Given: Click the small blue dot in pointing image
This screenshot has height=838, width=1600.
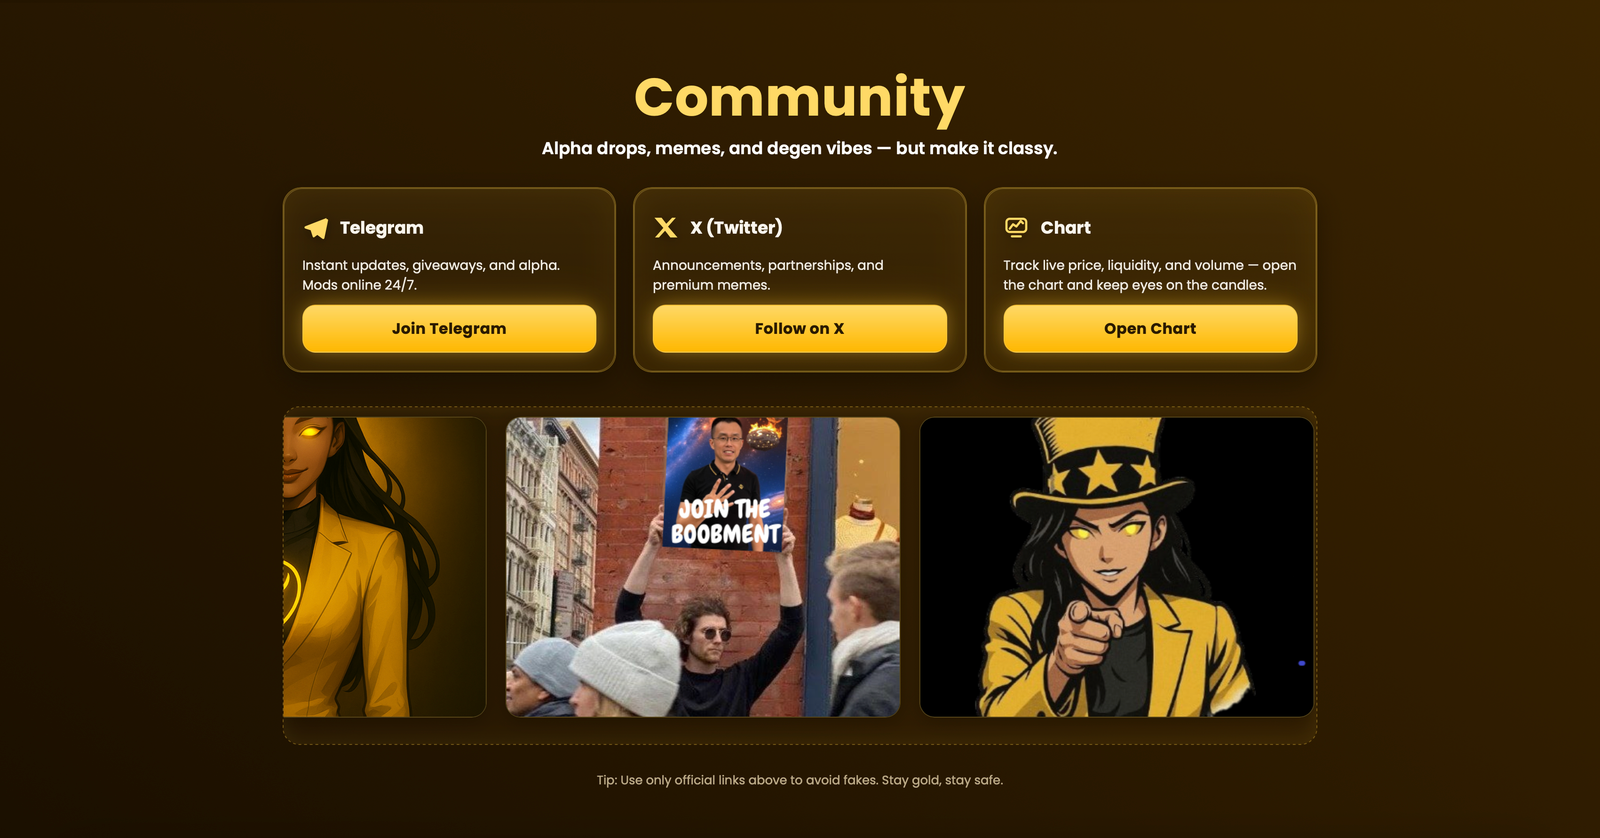Looking at the screenshot, I should tap(1302, 663).
